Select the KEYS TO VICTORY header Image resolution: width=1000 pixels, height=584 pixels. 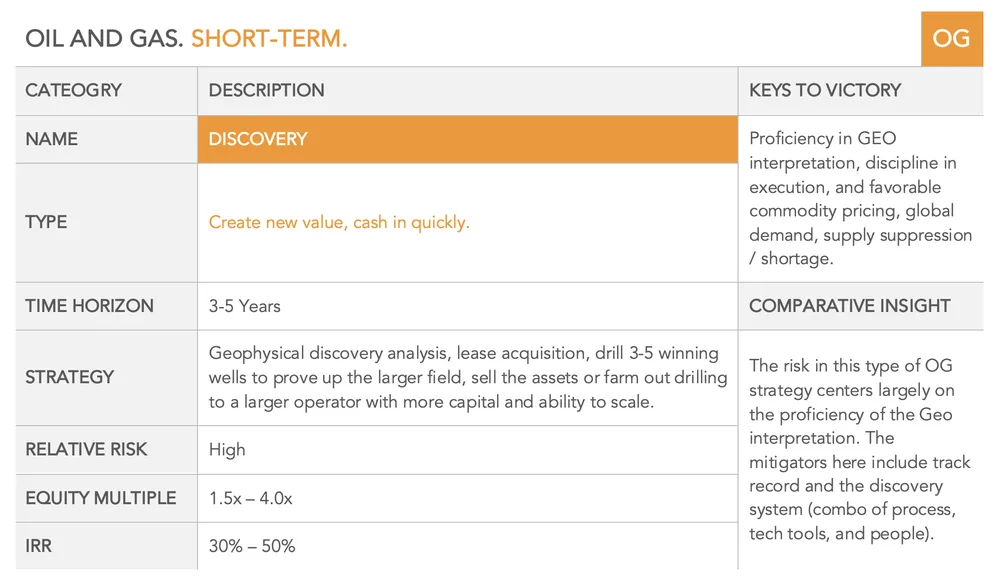[x=825, y=90]
